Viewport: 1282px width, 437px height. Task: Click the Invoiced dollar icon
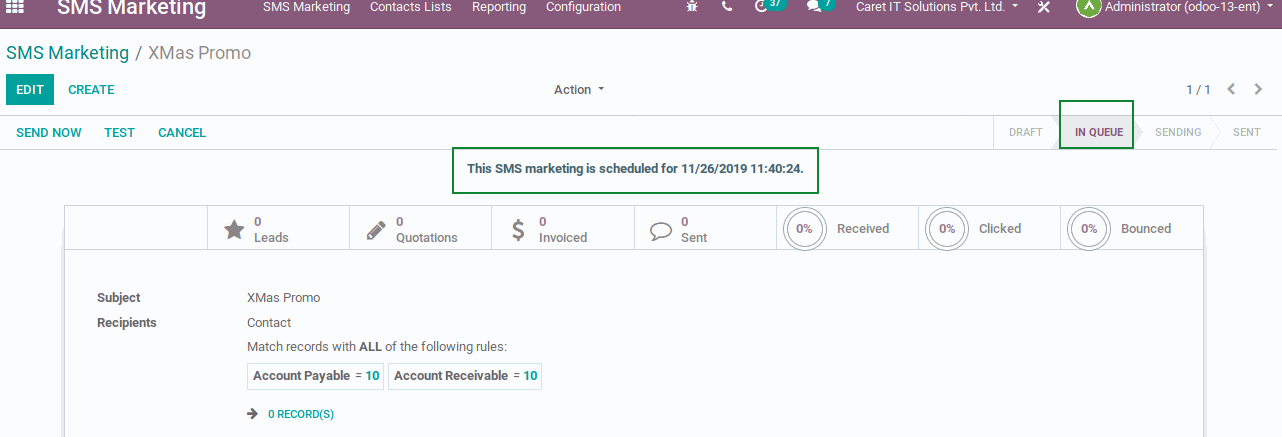[x=518, y=229]
